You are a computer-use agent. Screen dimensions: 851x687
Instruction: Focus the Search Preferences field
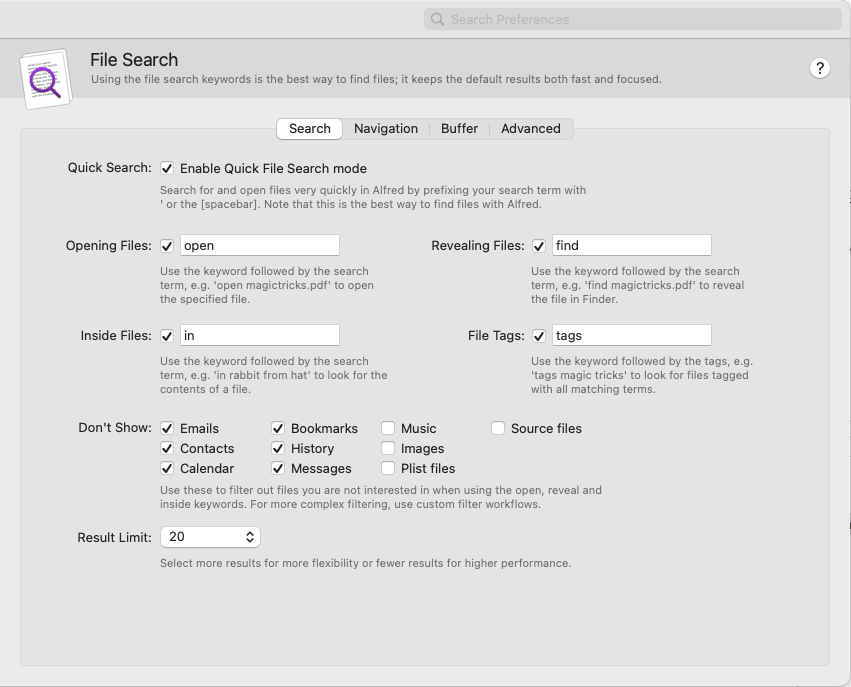point(633,20)
